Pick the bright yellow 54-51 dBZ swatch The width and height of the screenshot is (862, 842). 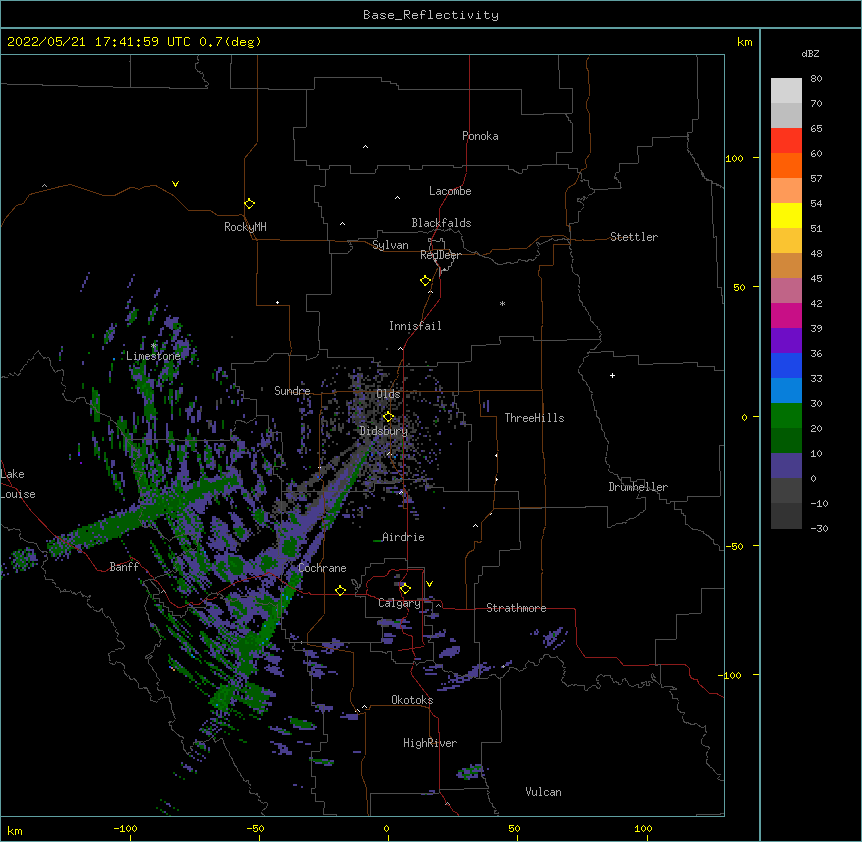pyautogui.click(x=786, y=215)
